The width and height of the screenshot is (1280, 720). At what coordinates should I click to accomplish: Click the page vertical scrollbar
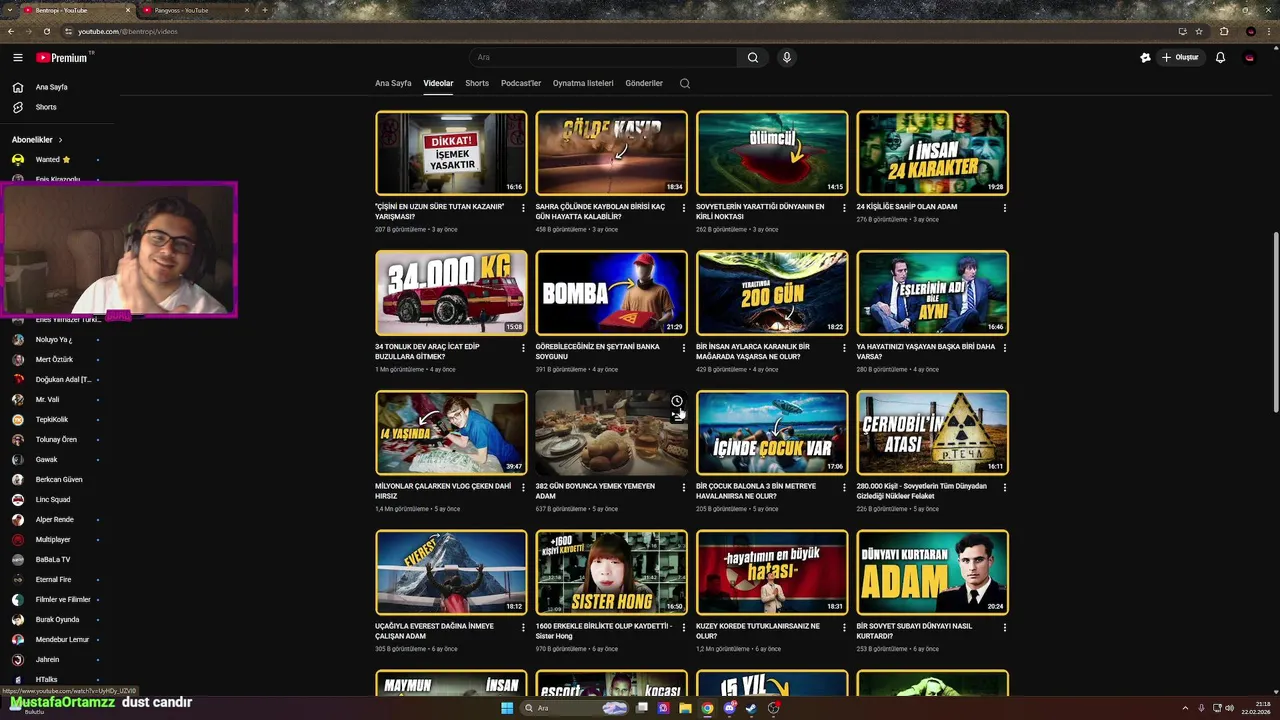pos(1275,320)
